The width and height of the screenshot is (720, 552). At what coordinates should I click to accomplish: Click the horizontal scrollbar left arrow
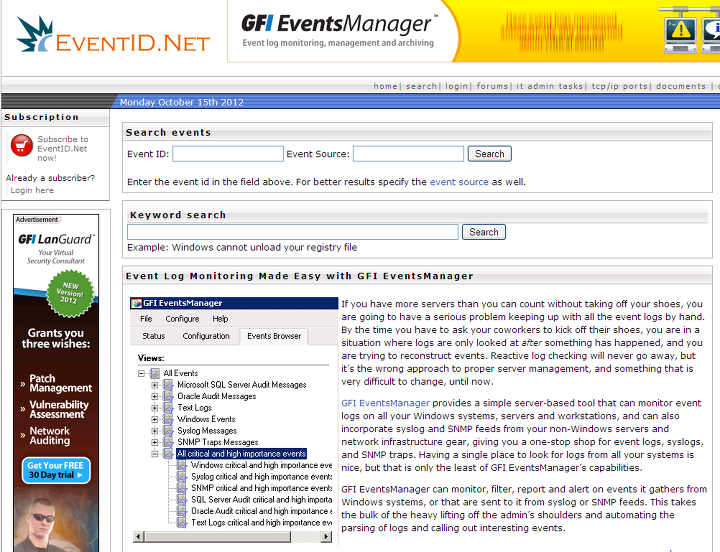[139, 536]
